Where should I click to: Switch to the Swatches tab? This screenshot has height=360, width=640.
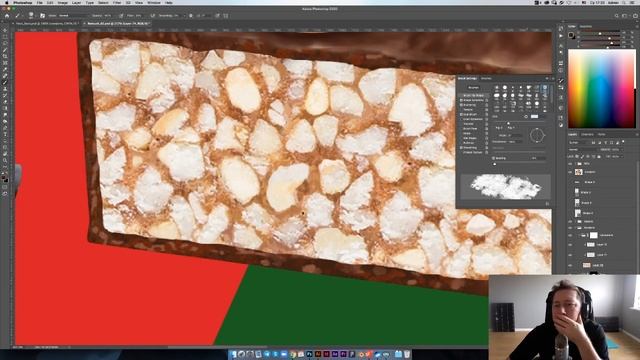586,27
